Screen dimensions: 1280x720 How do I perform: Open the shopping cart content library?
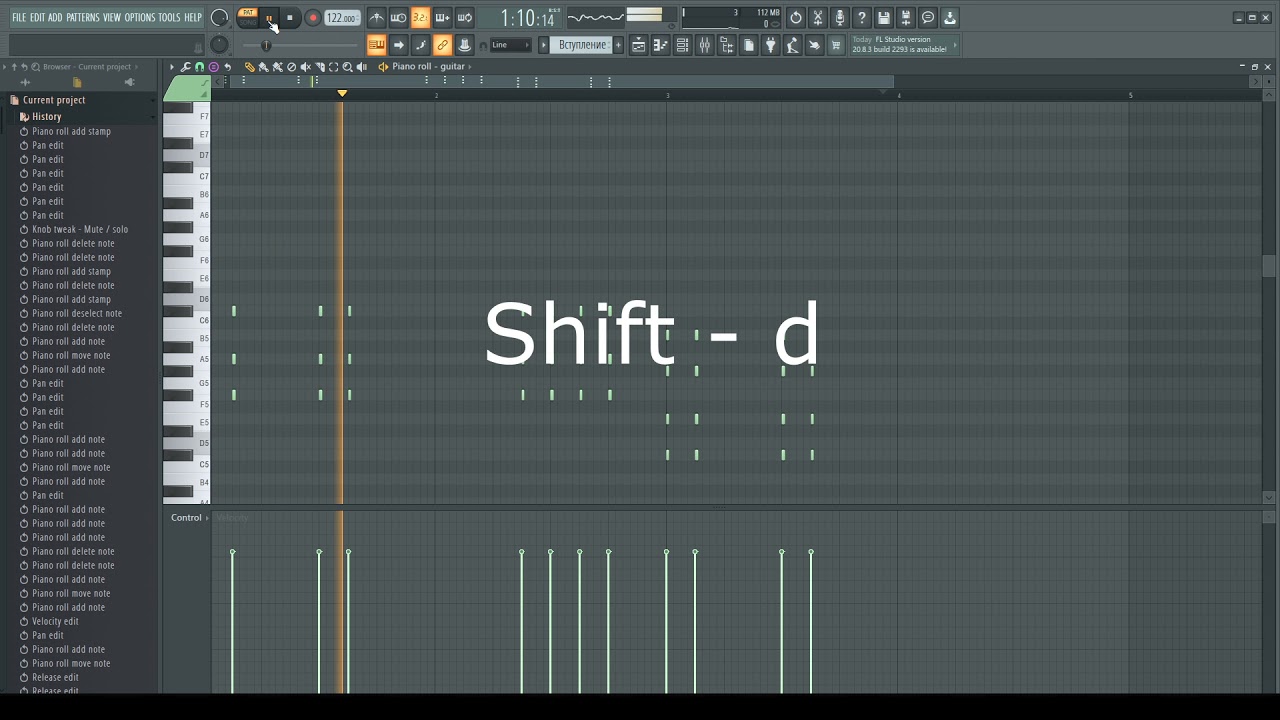(x=836, y=45)
